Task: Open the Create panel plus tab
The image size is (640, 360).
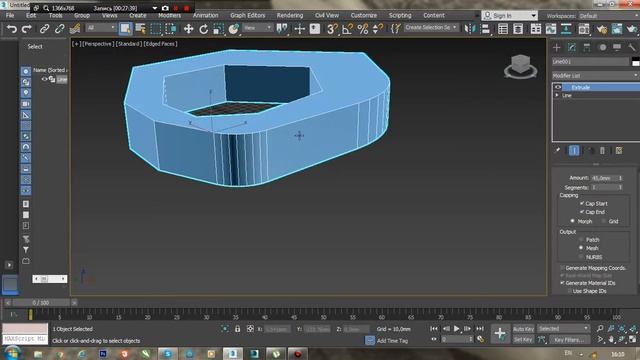Action: point(556,47)
